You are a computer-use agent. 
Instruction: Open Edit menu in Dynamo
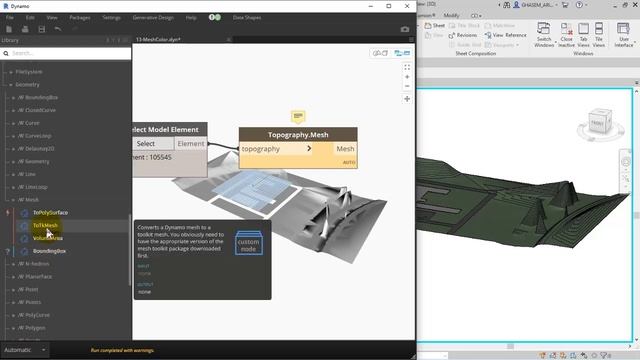[30, 18]
